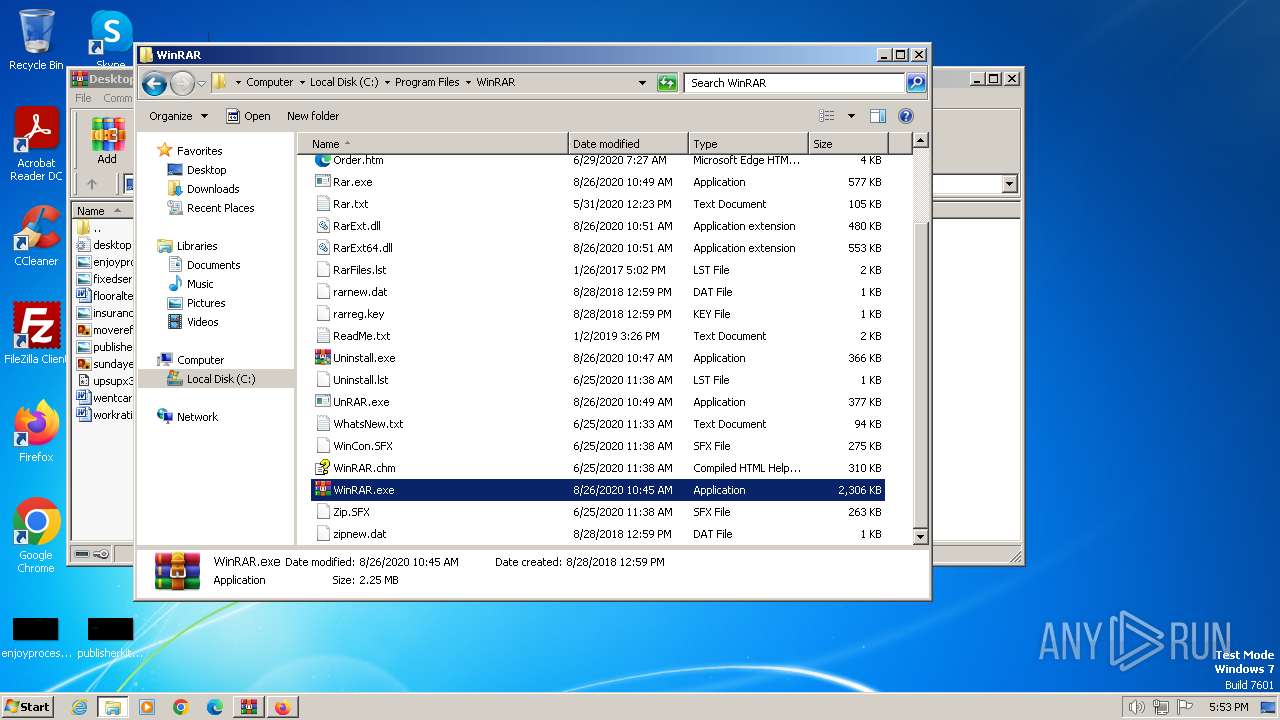Click the refresh button beside address bar
This screenshot has width=1280, height=720.
pyautogui.click(x=667, y=83)
